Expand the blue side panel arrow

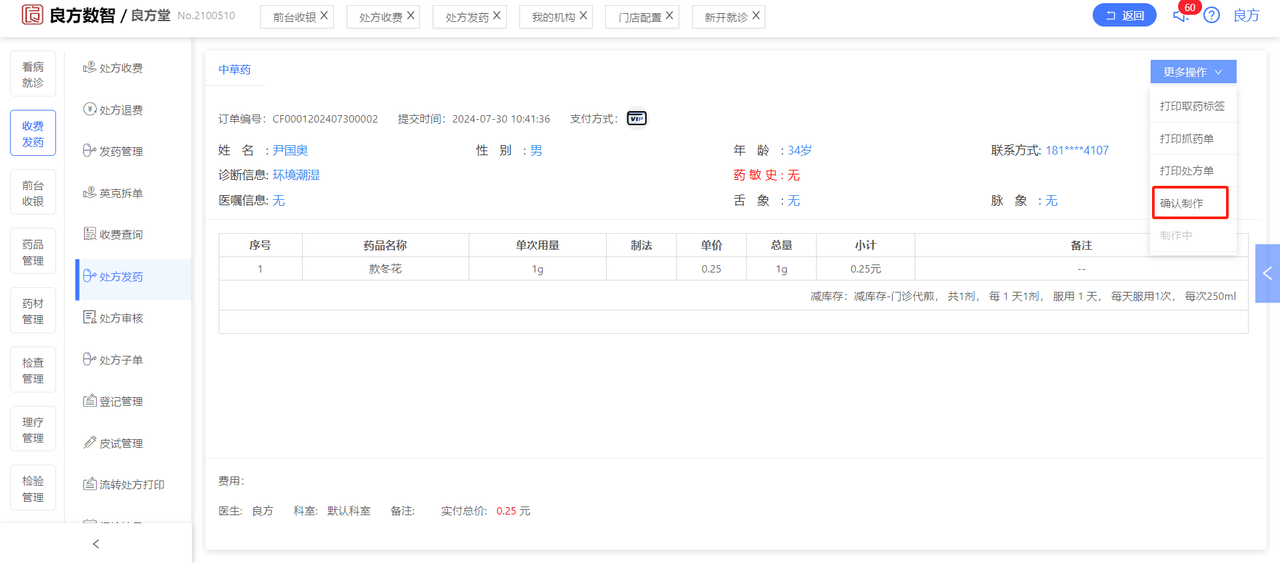[1267, 273]
